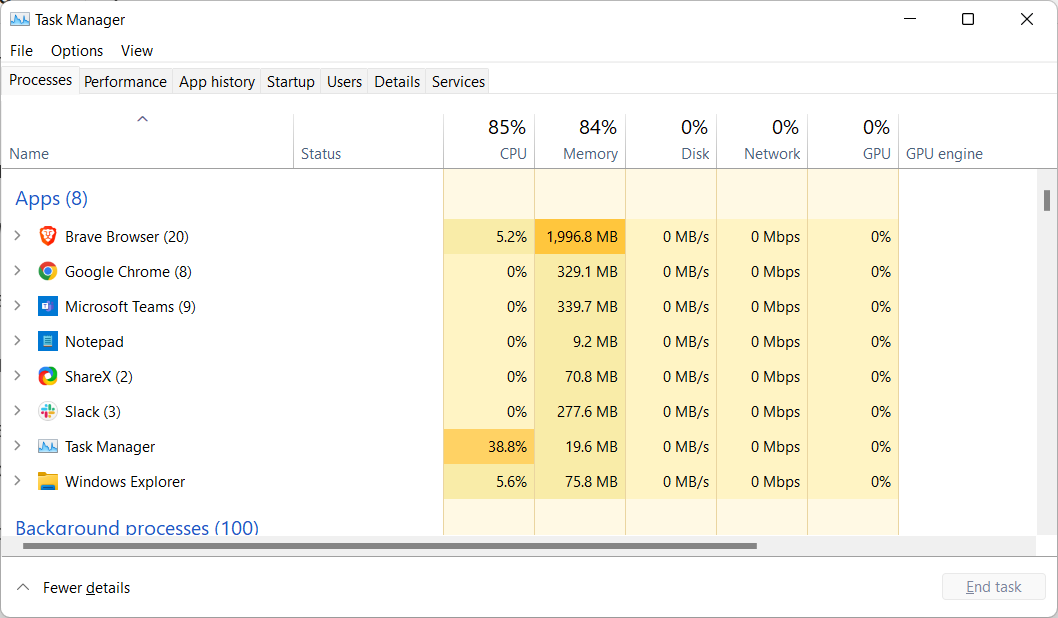This screenshot has height=618, width=1058.
Task: Sort by the Name column header
Action: pos(147,140)
